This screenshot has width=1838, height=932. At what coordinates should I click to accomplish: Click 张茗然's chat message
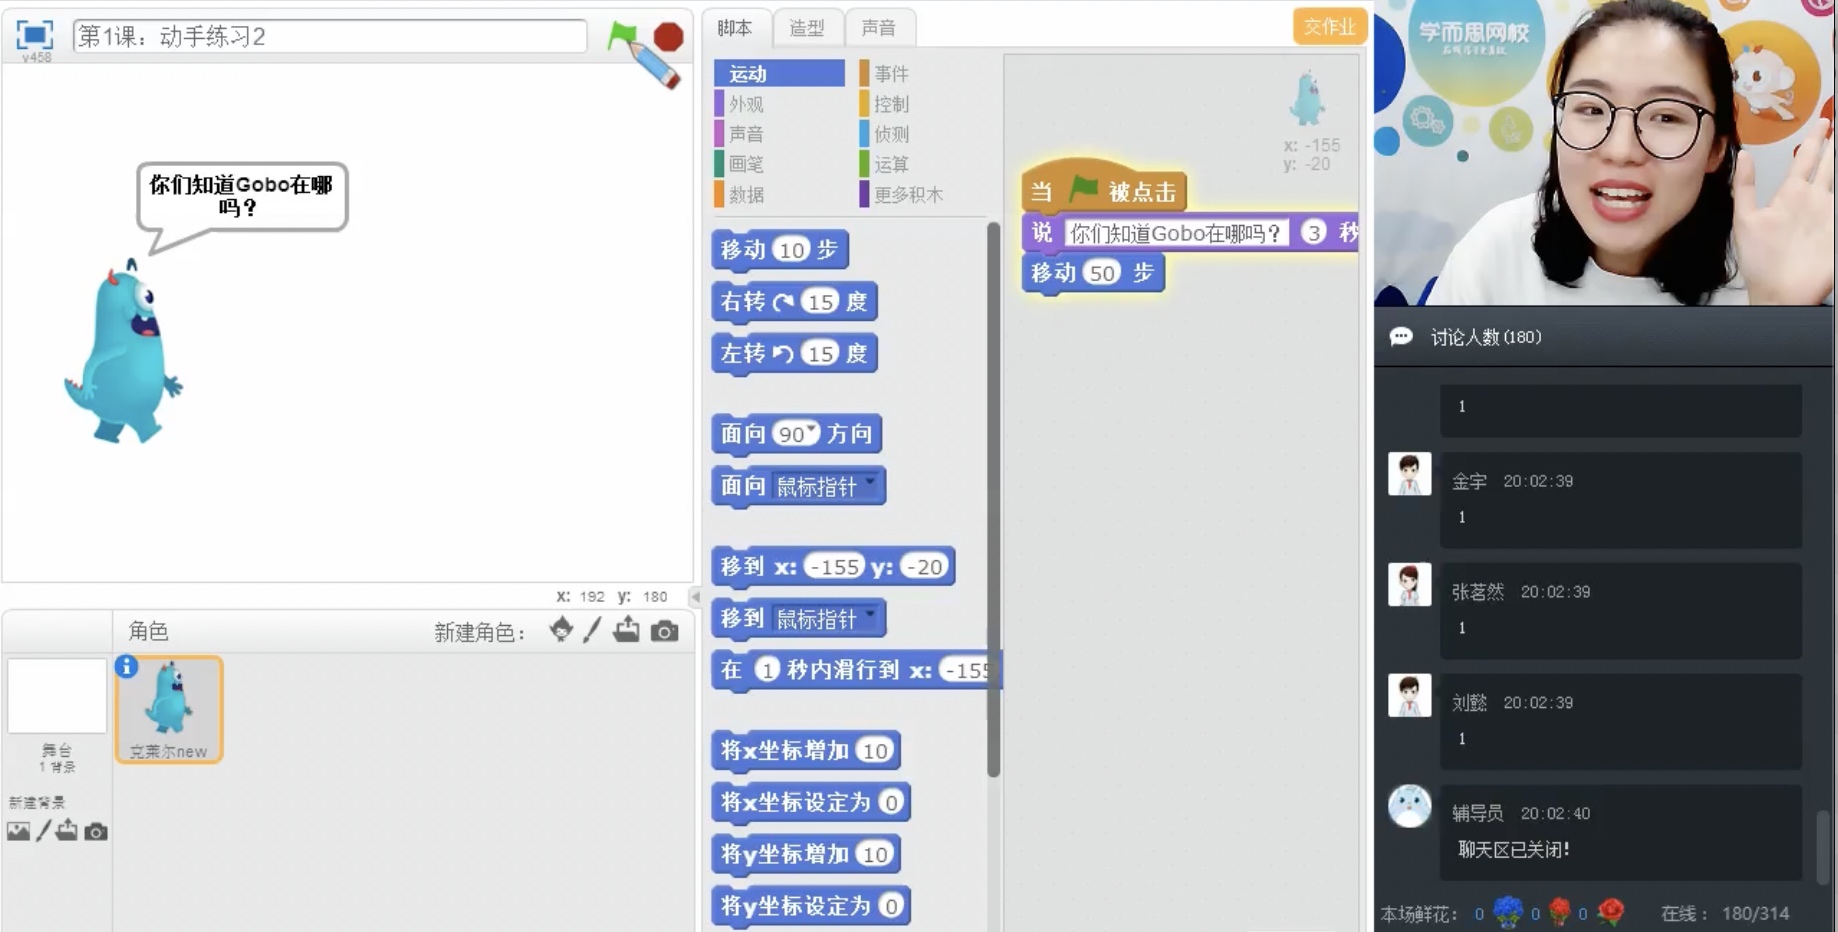pos(1620,610)
